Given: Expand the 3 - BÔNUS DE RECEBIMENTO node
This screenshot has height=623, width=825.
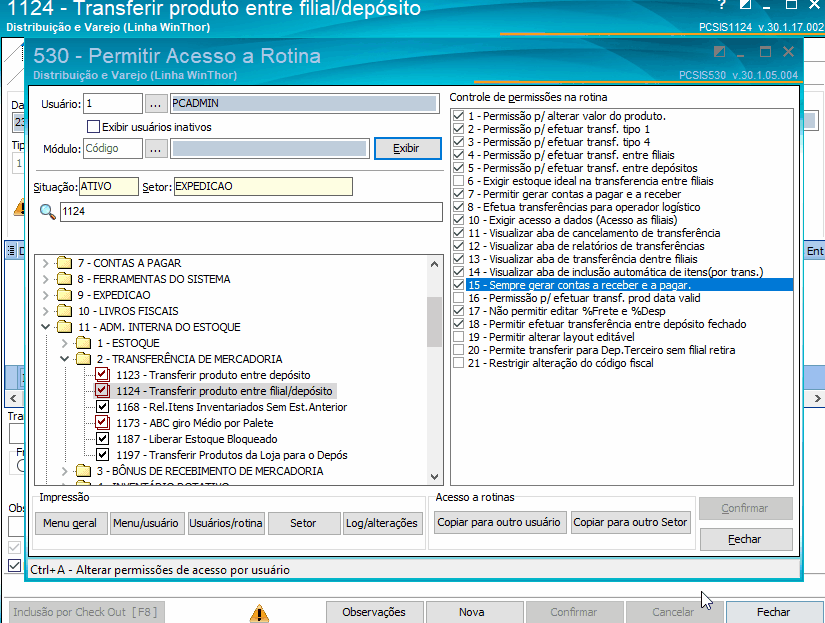Looking at the screenshot, I should tap(65, 470).
